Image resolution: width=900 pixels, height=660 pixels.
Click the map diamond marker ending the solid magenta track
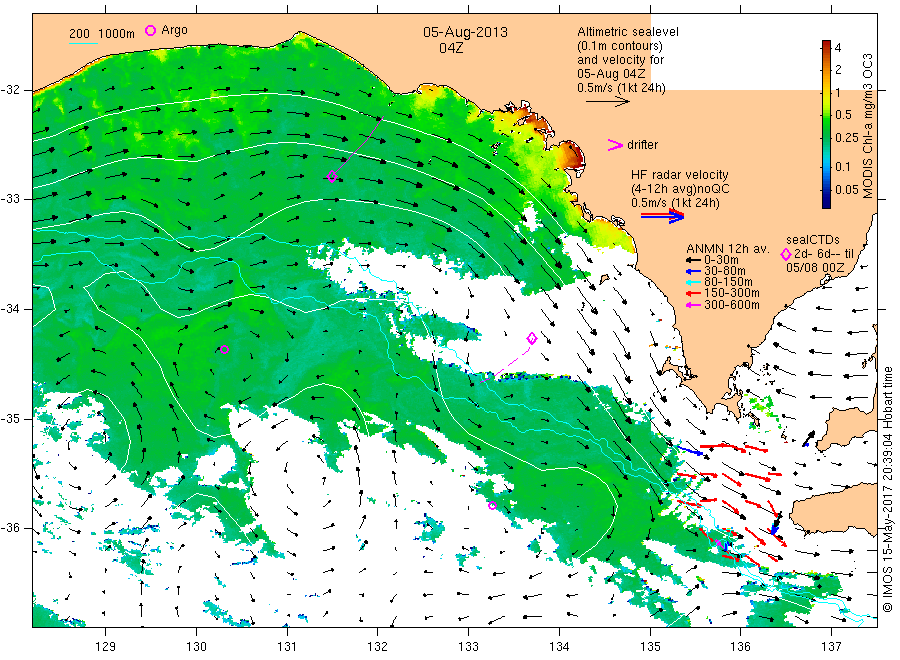click(x=332, y=177)
